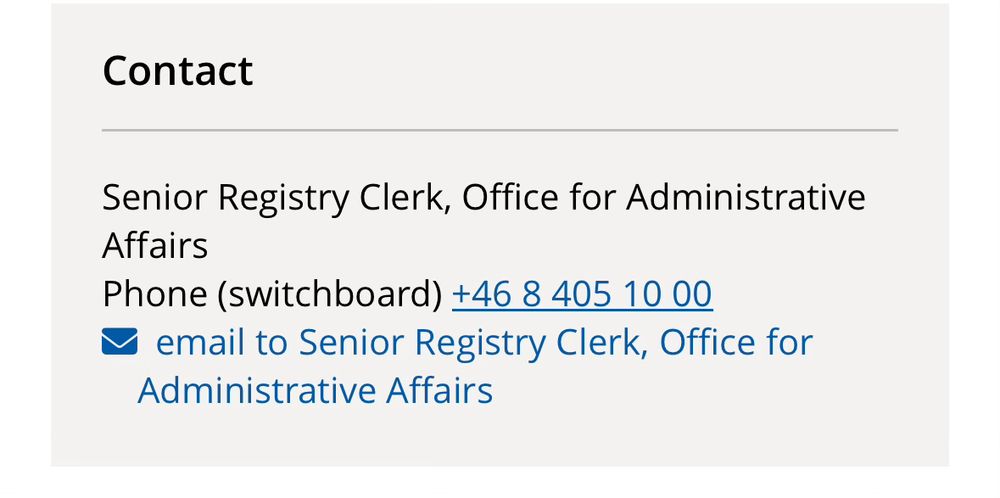Click the black 'Affairs' word on second line
Screen dimensions: 1000x498
(x=155, y=246)
